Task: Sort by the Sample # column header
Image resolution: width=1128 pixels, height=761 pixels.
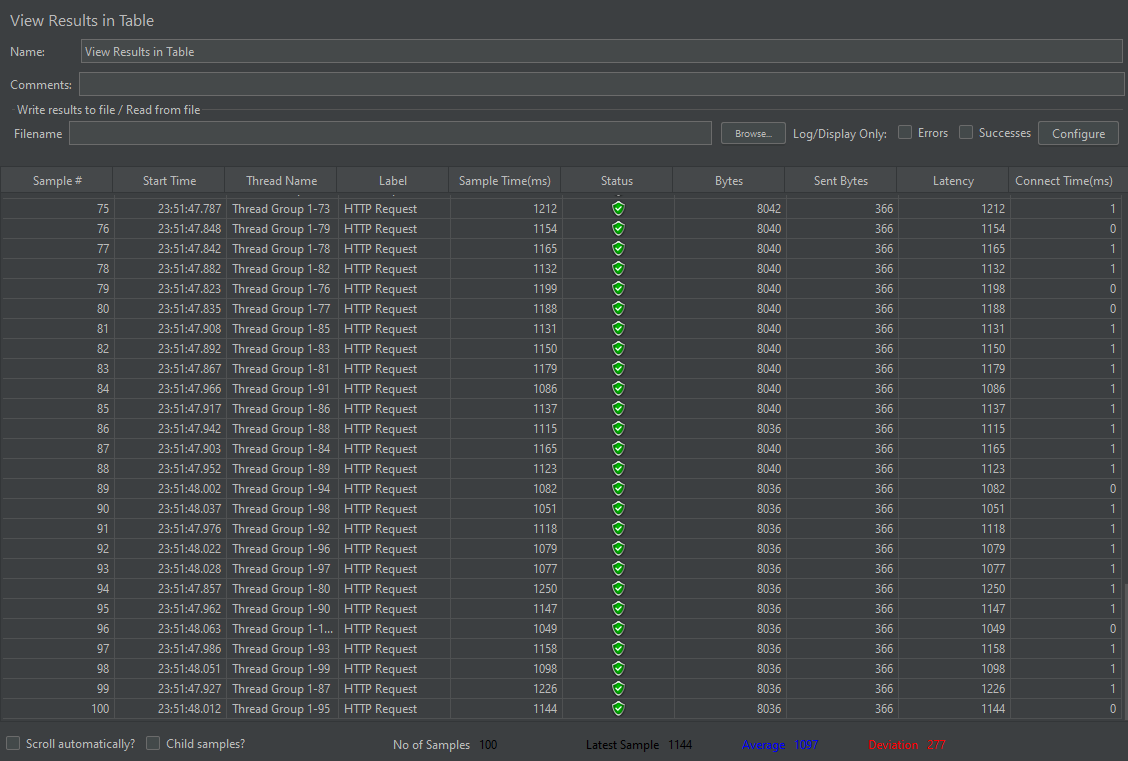Action: click(x=57, y=181)
